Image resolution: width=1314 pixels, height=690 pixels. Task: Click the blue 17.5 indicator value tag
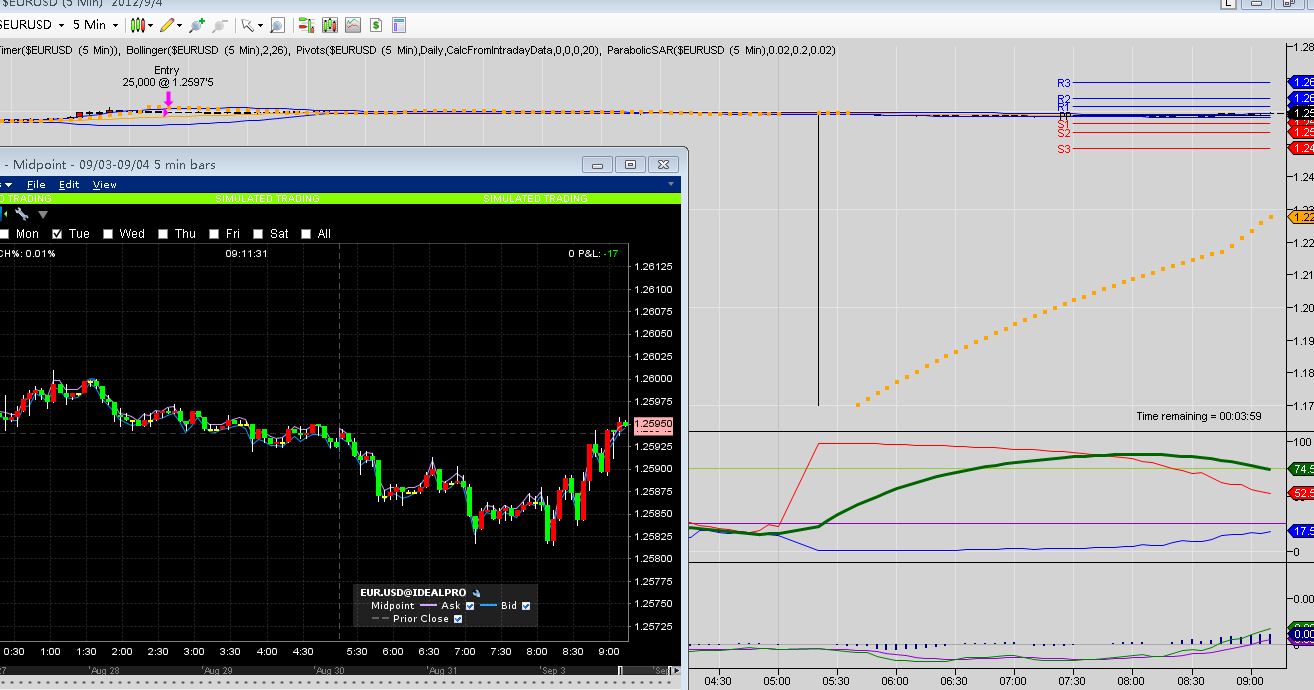pyautogui.click(x=1301, y=532)
